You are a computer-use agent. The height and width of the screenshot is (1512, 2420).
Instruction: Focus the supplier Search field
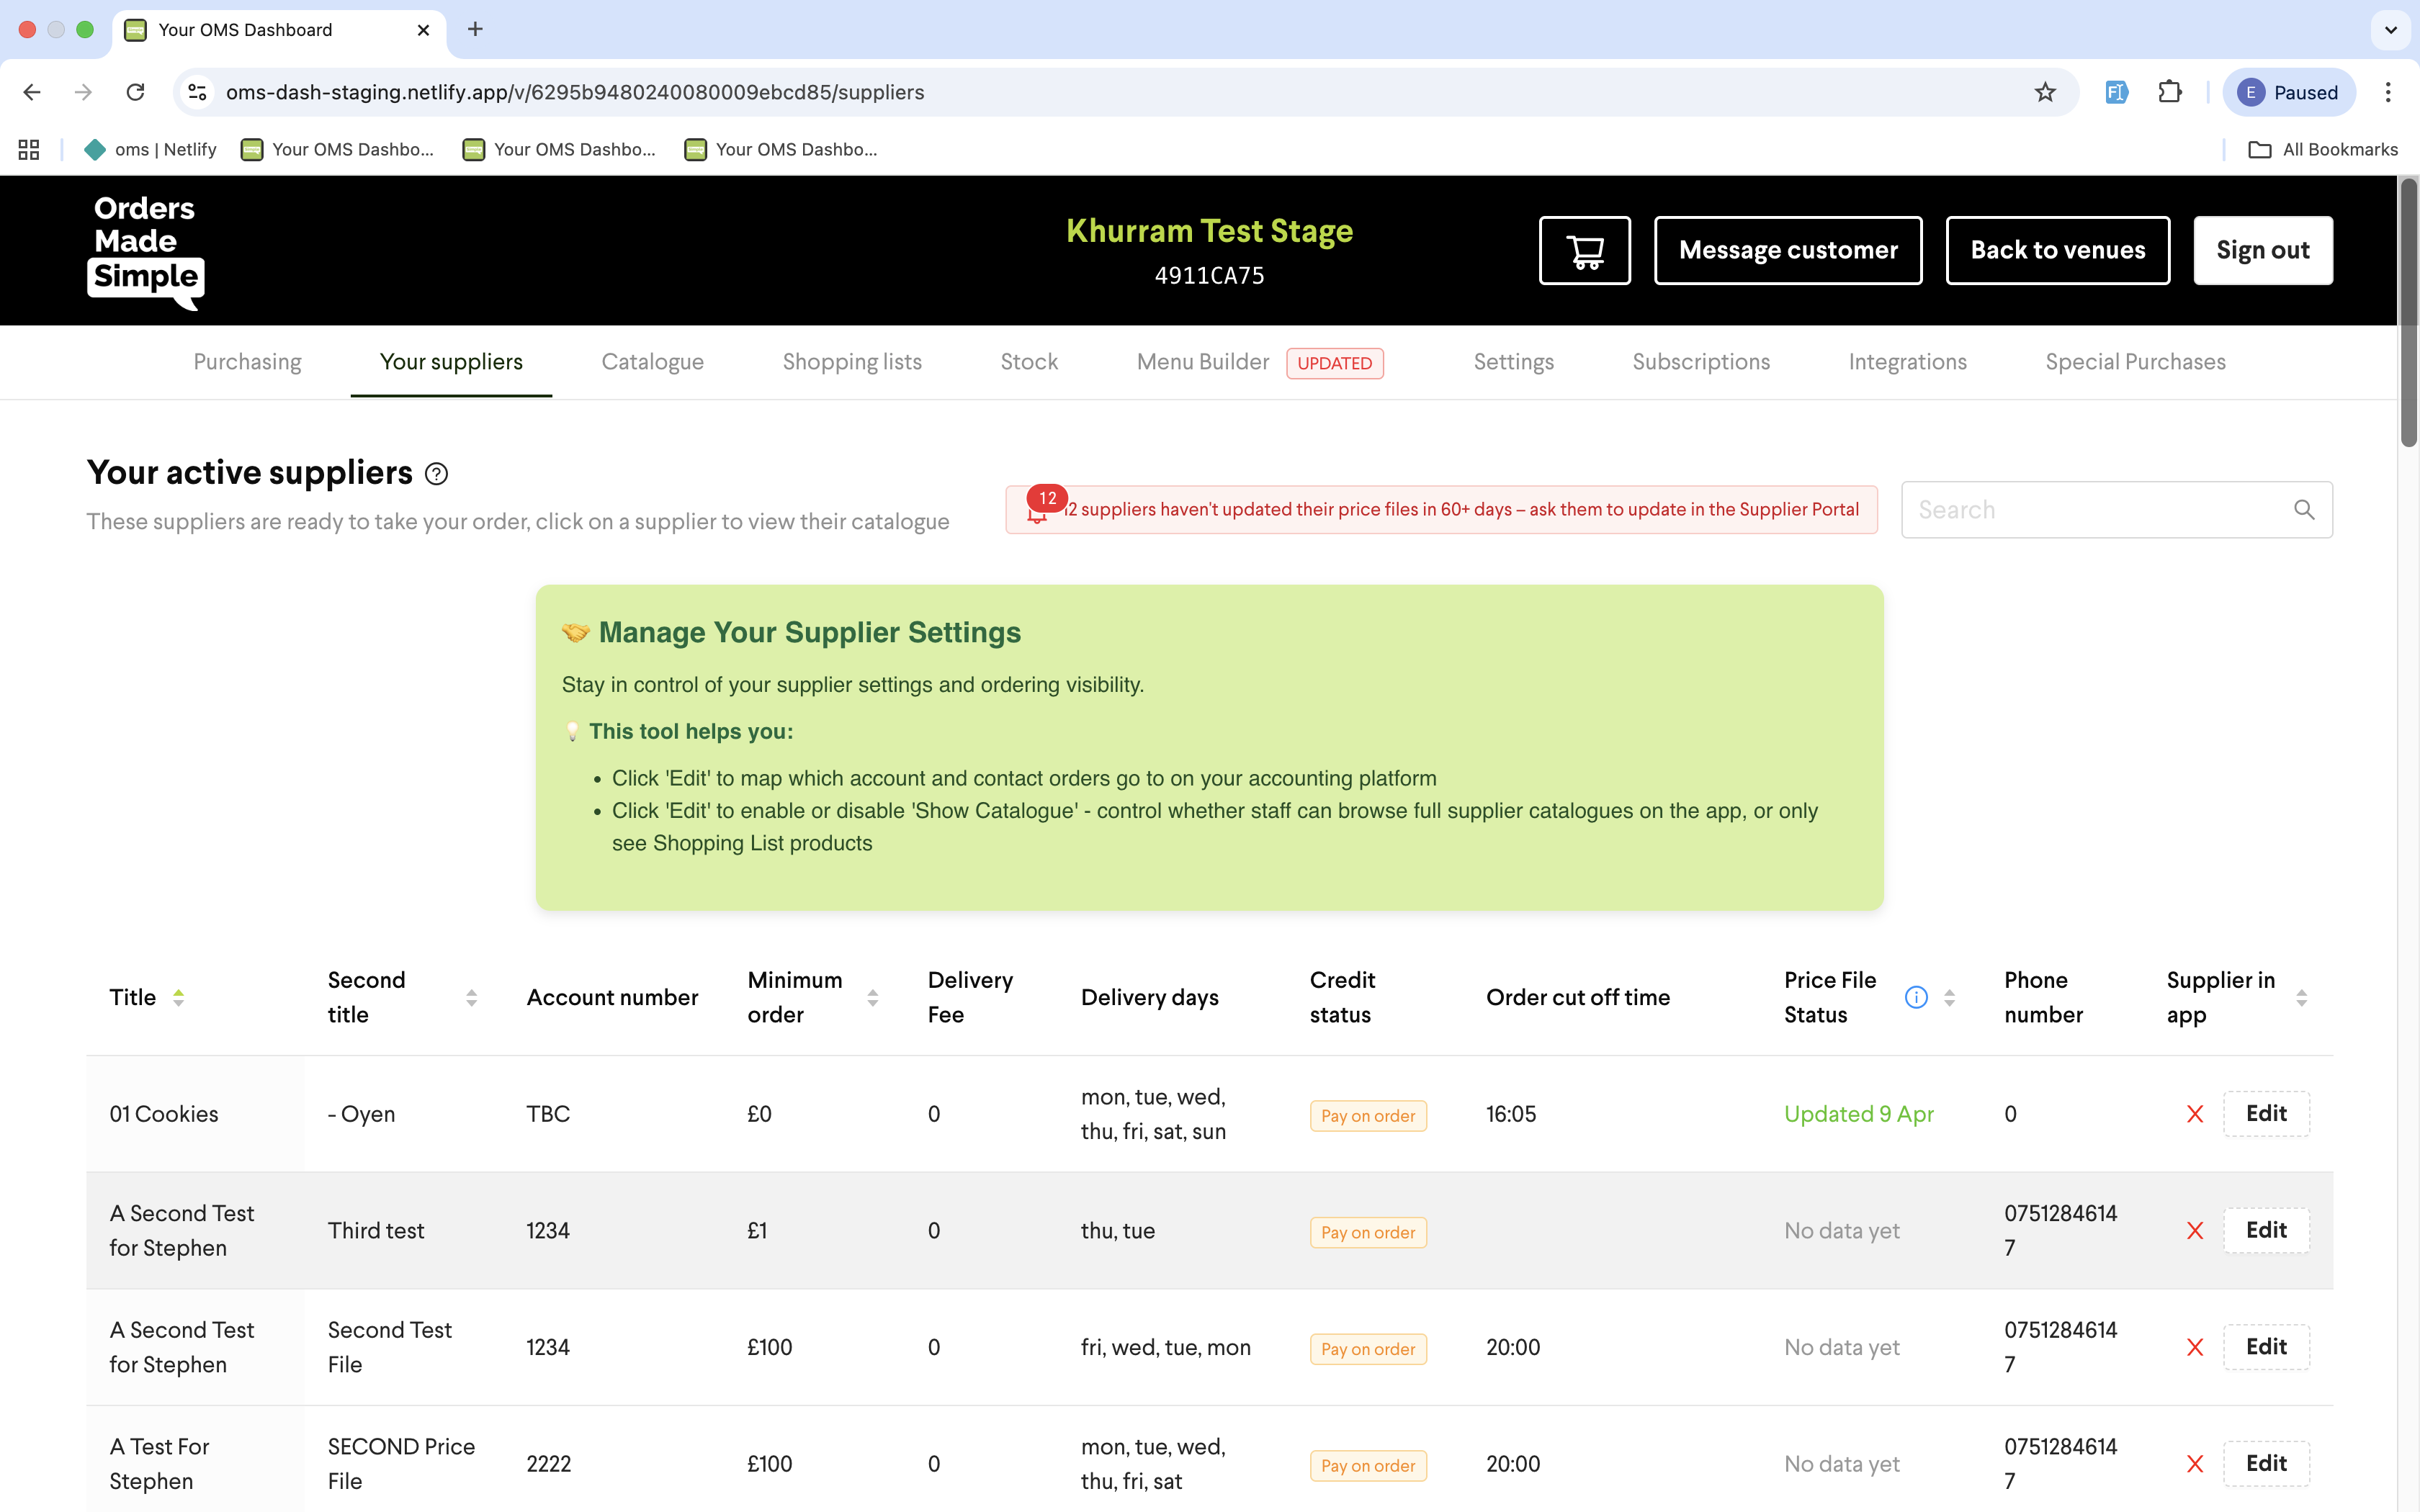pyautogui.click(x=2117, y=510)
